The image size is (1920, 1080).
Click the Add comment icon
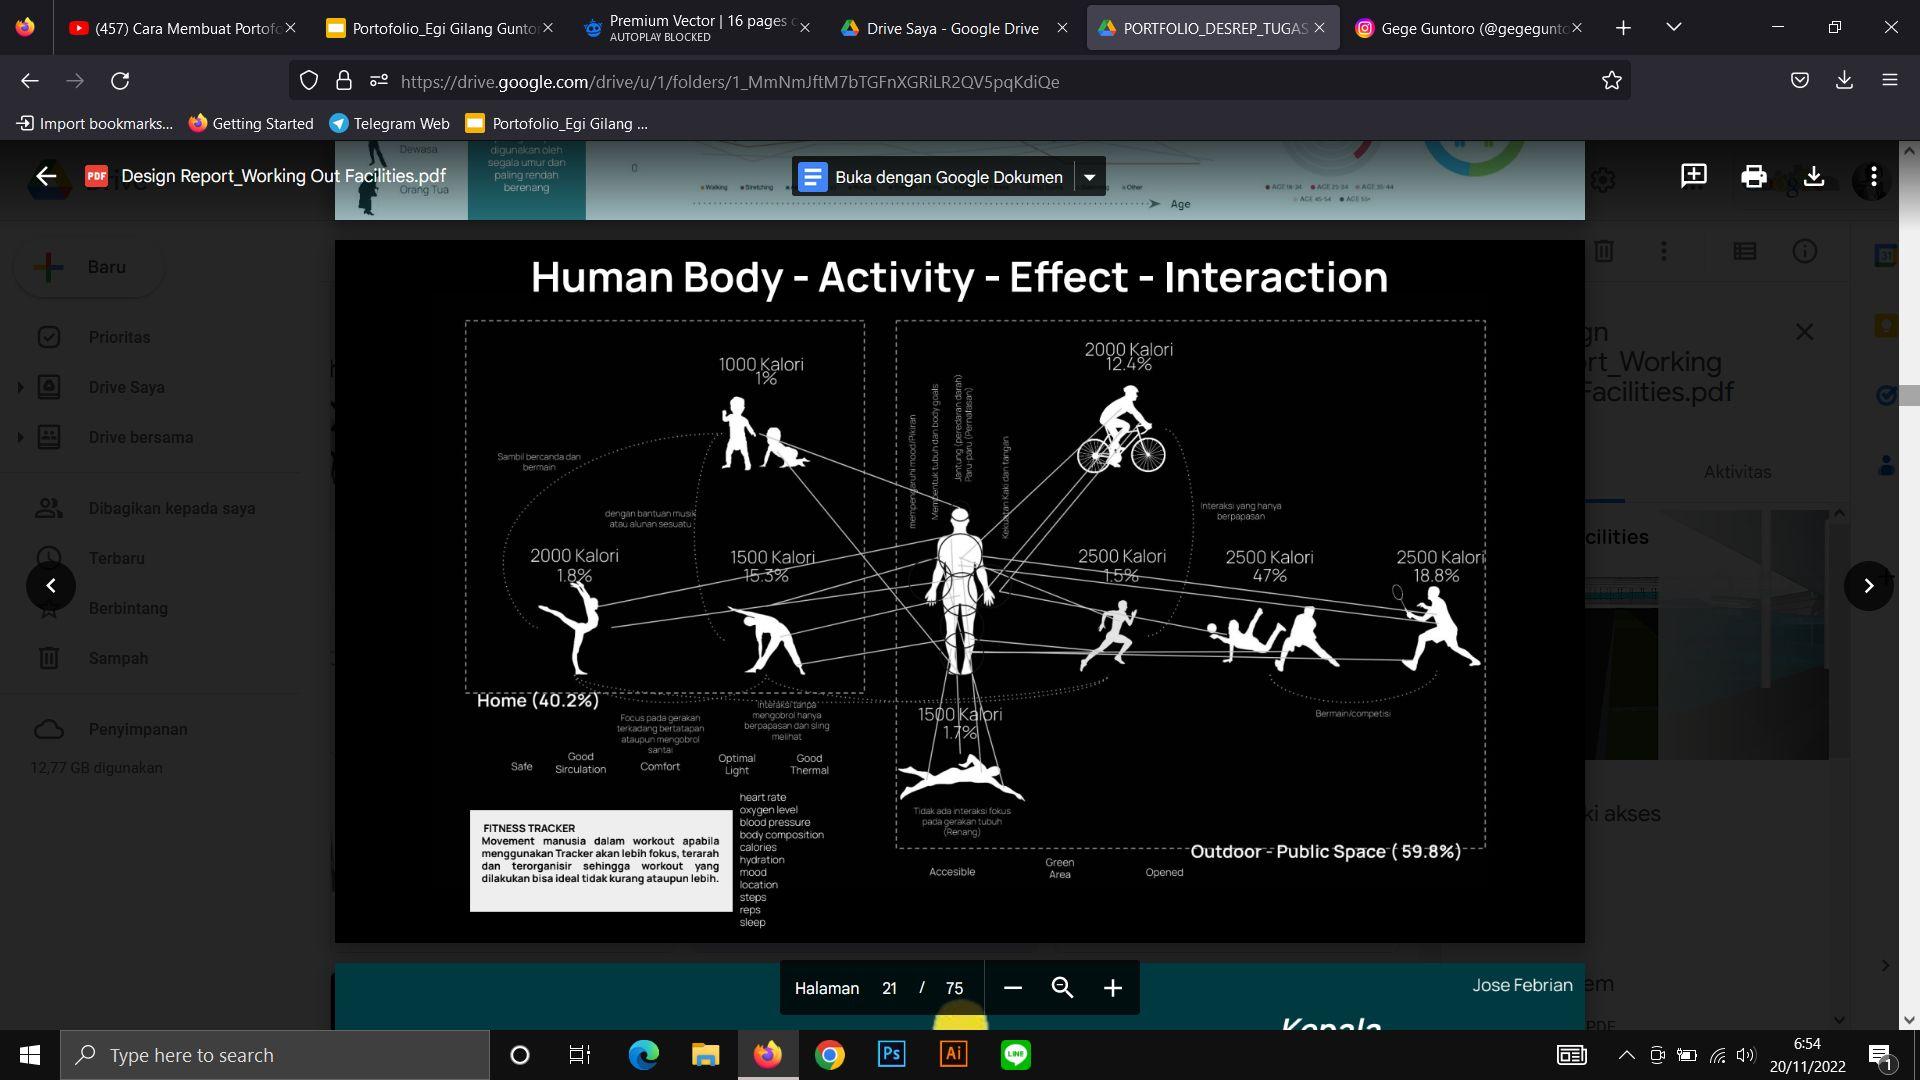[1693, 177]
